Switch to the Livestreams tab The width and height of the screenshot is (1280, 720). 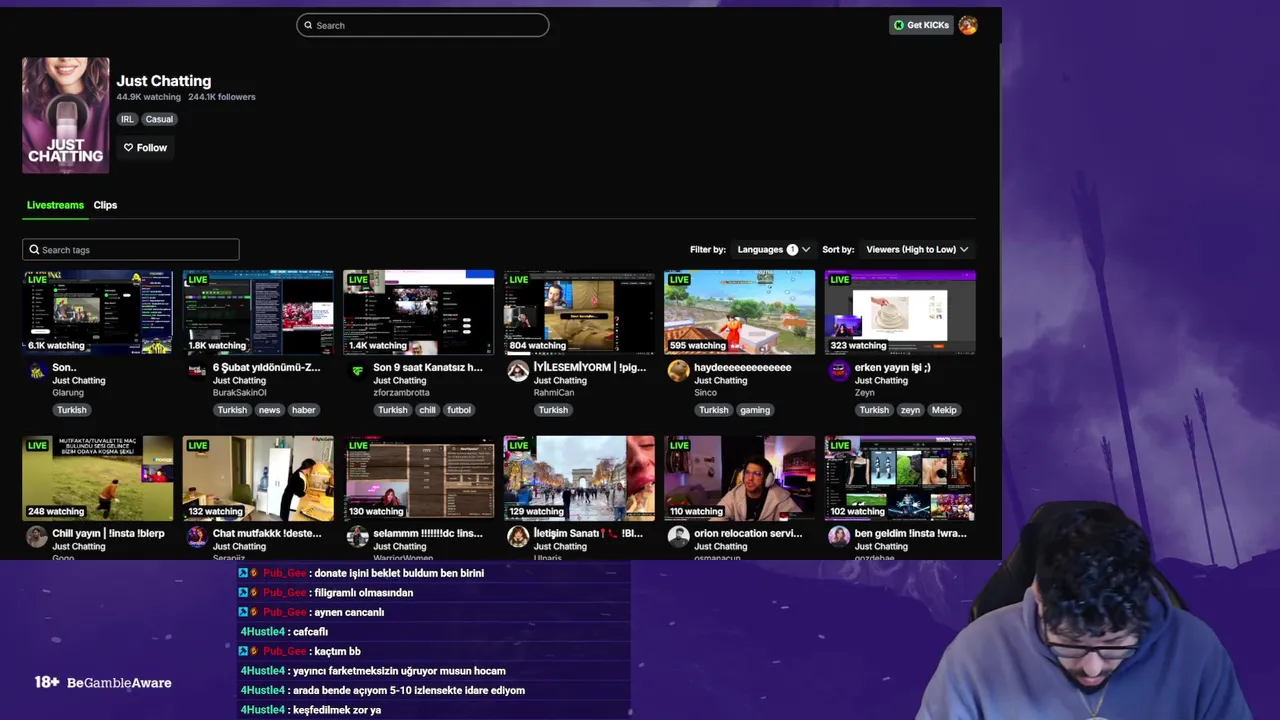55,205
